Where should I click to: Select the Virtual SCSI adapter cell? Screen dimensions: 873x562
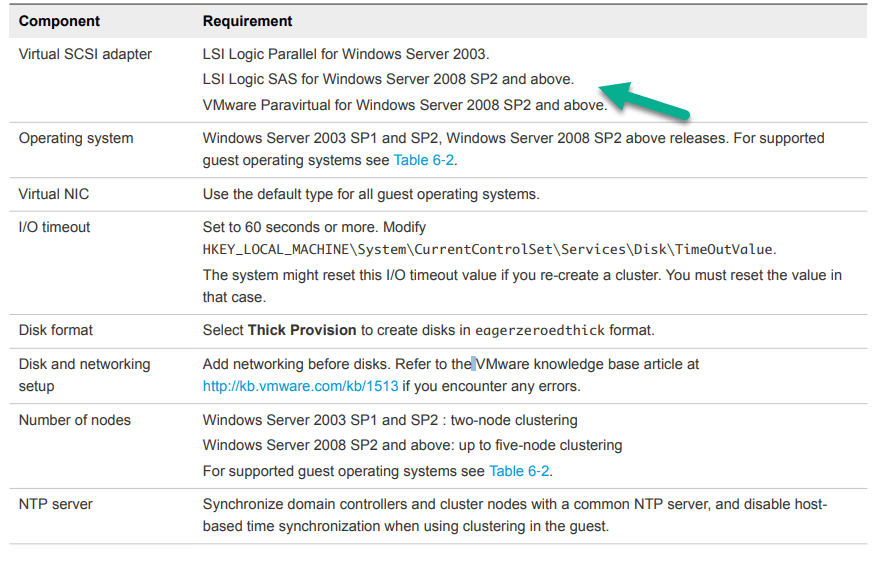tap(85, 54)
